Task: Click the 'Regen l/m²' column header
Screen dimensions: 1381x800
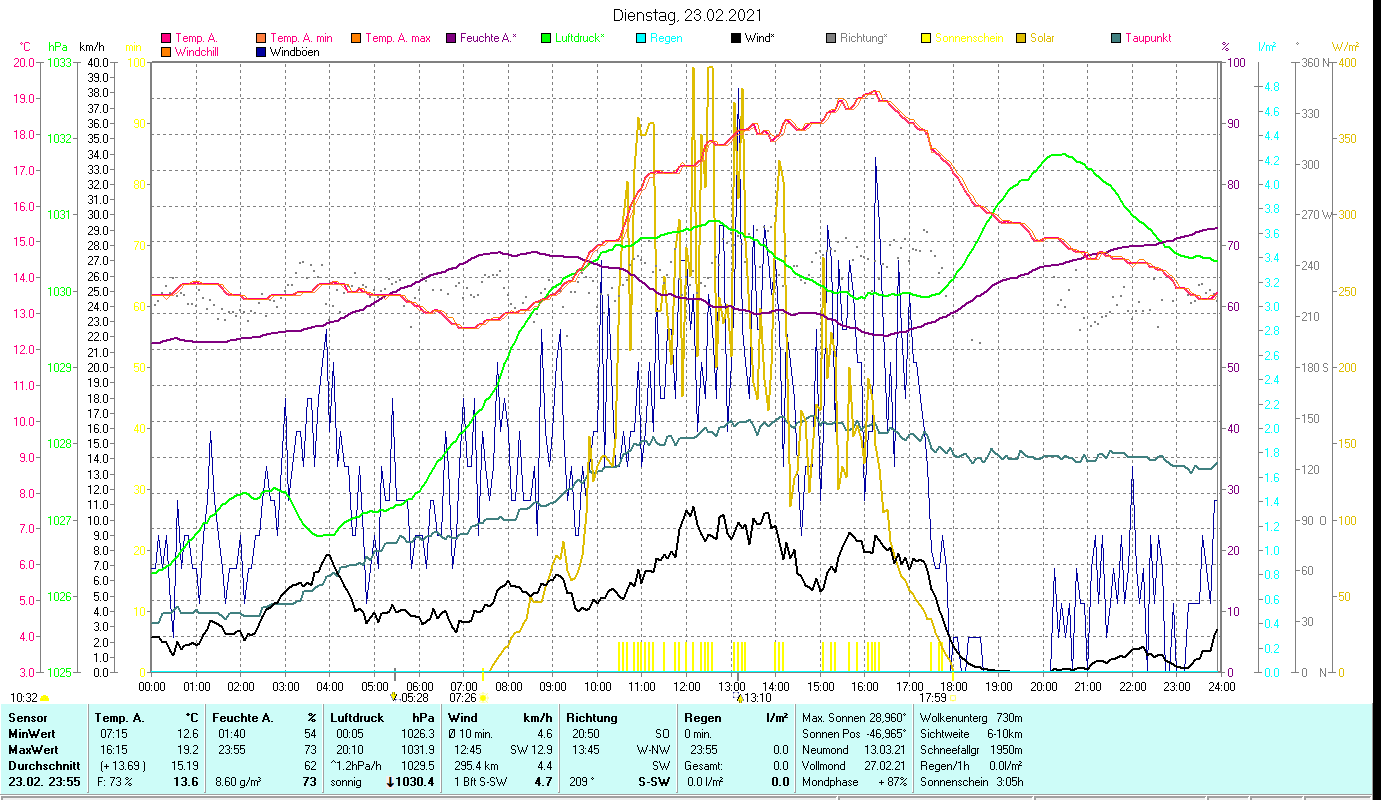Action: point(737,718)
